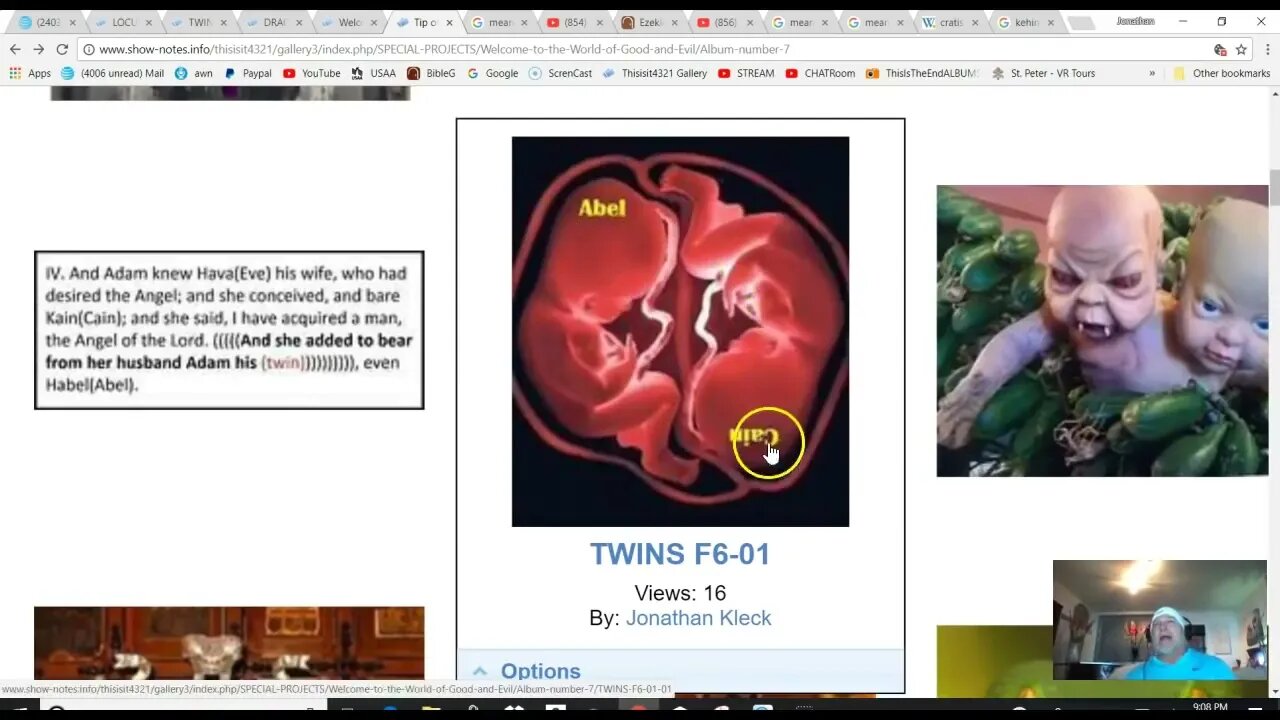Bookmark this page with the star icon
The image size is (1280, 720).
pyautogui.click(x=1241, y=49)
